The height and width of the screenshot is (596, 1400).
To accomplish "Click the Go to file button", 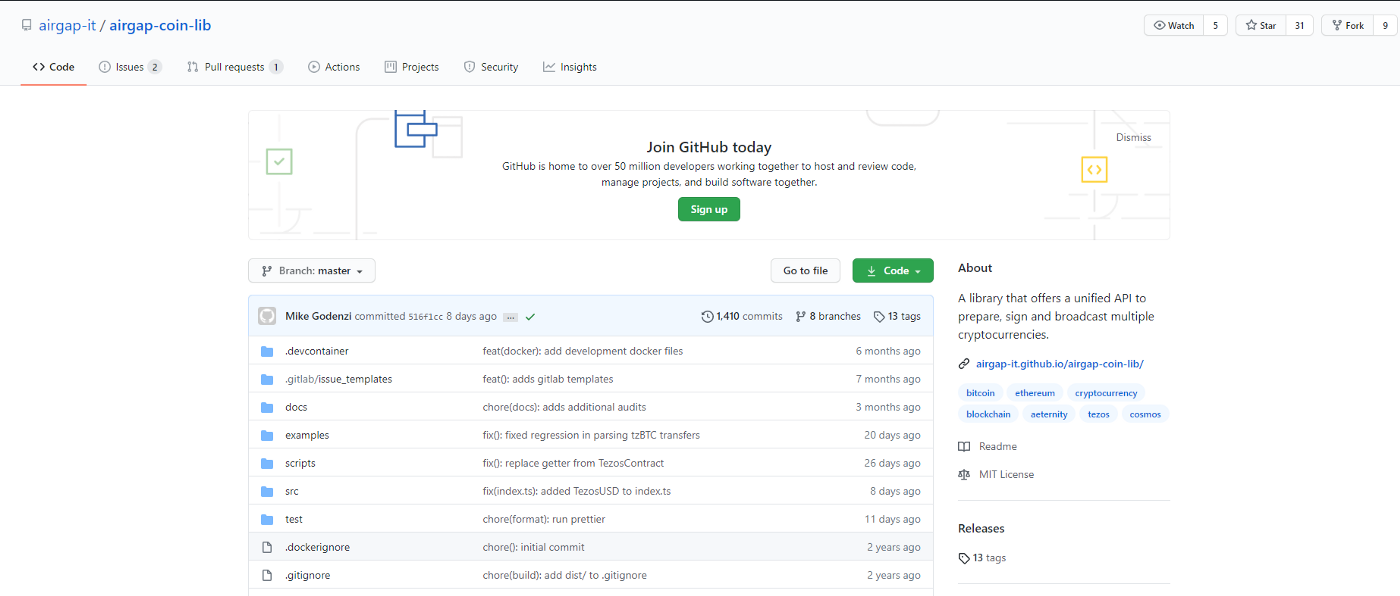I will pyautogui.click(x=805, y=271).
